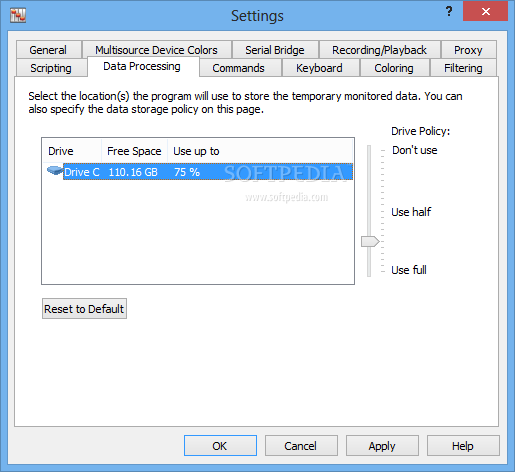
Task: Open Help from bottom button
Action: point(463,446)
